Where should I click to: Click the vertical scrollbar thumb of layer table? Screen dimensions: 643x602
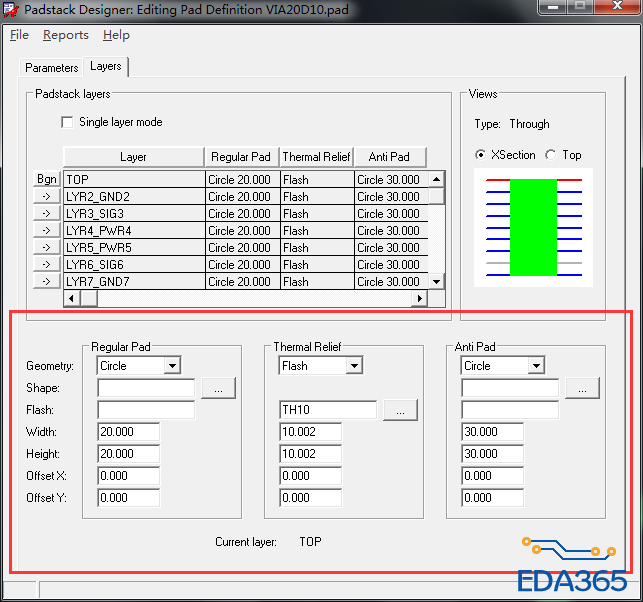pyautogui.click(x=437, y=196)
